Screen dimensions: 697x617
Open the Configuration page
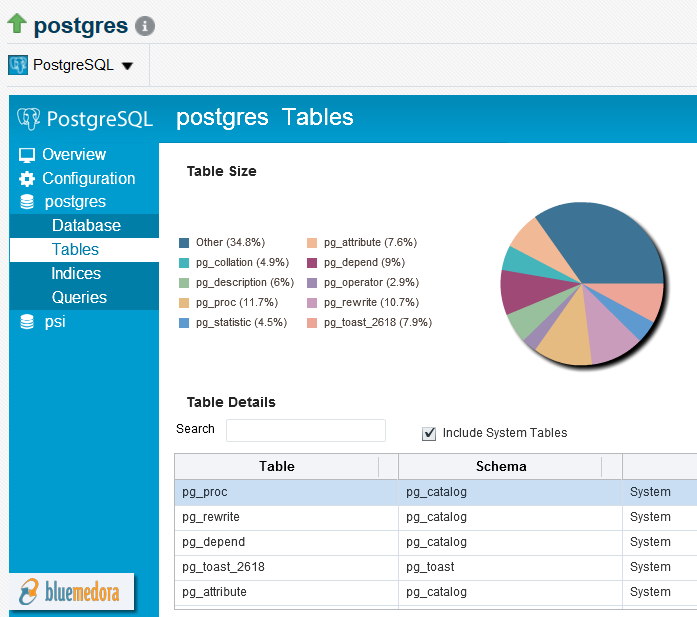(88, 179)
